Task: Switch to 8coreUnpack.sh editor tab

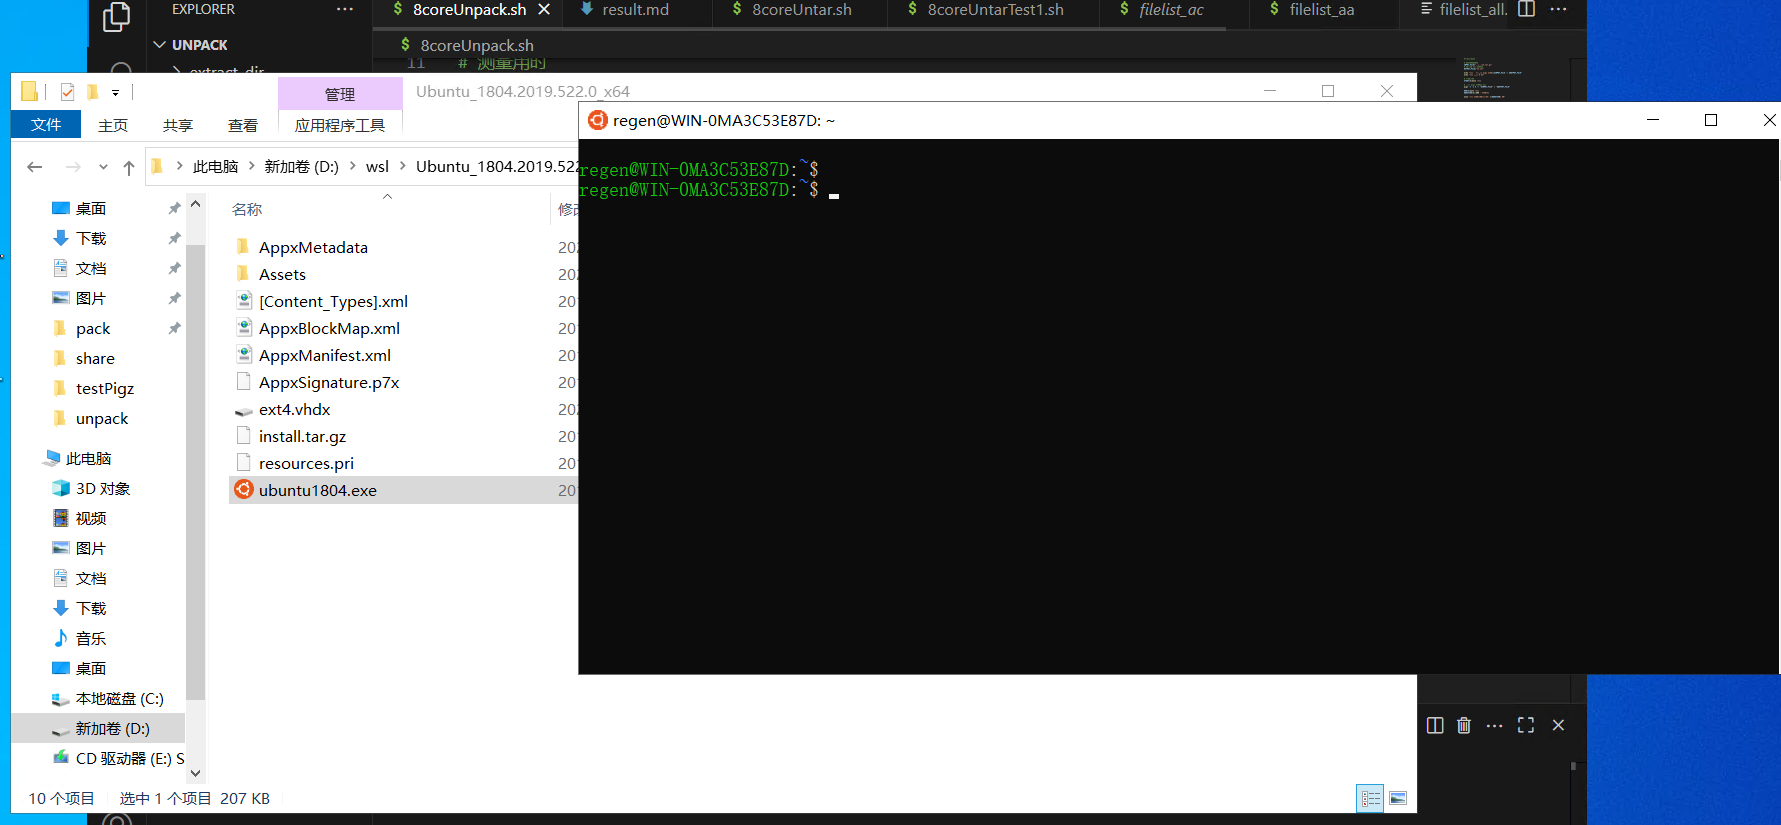Action: tap(469, 10)
